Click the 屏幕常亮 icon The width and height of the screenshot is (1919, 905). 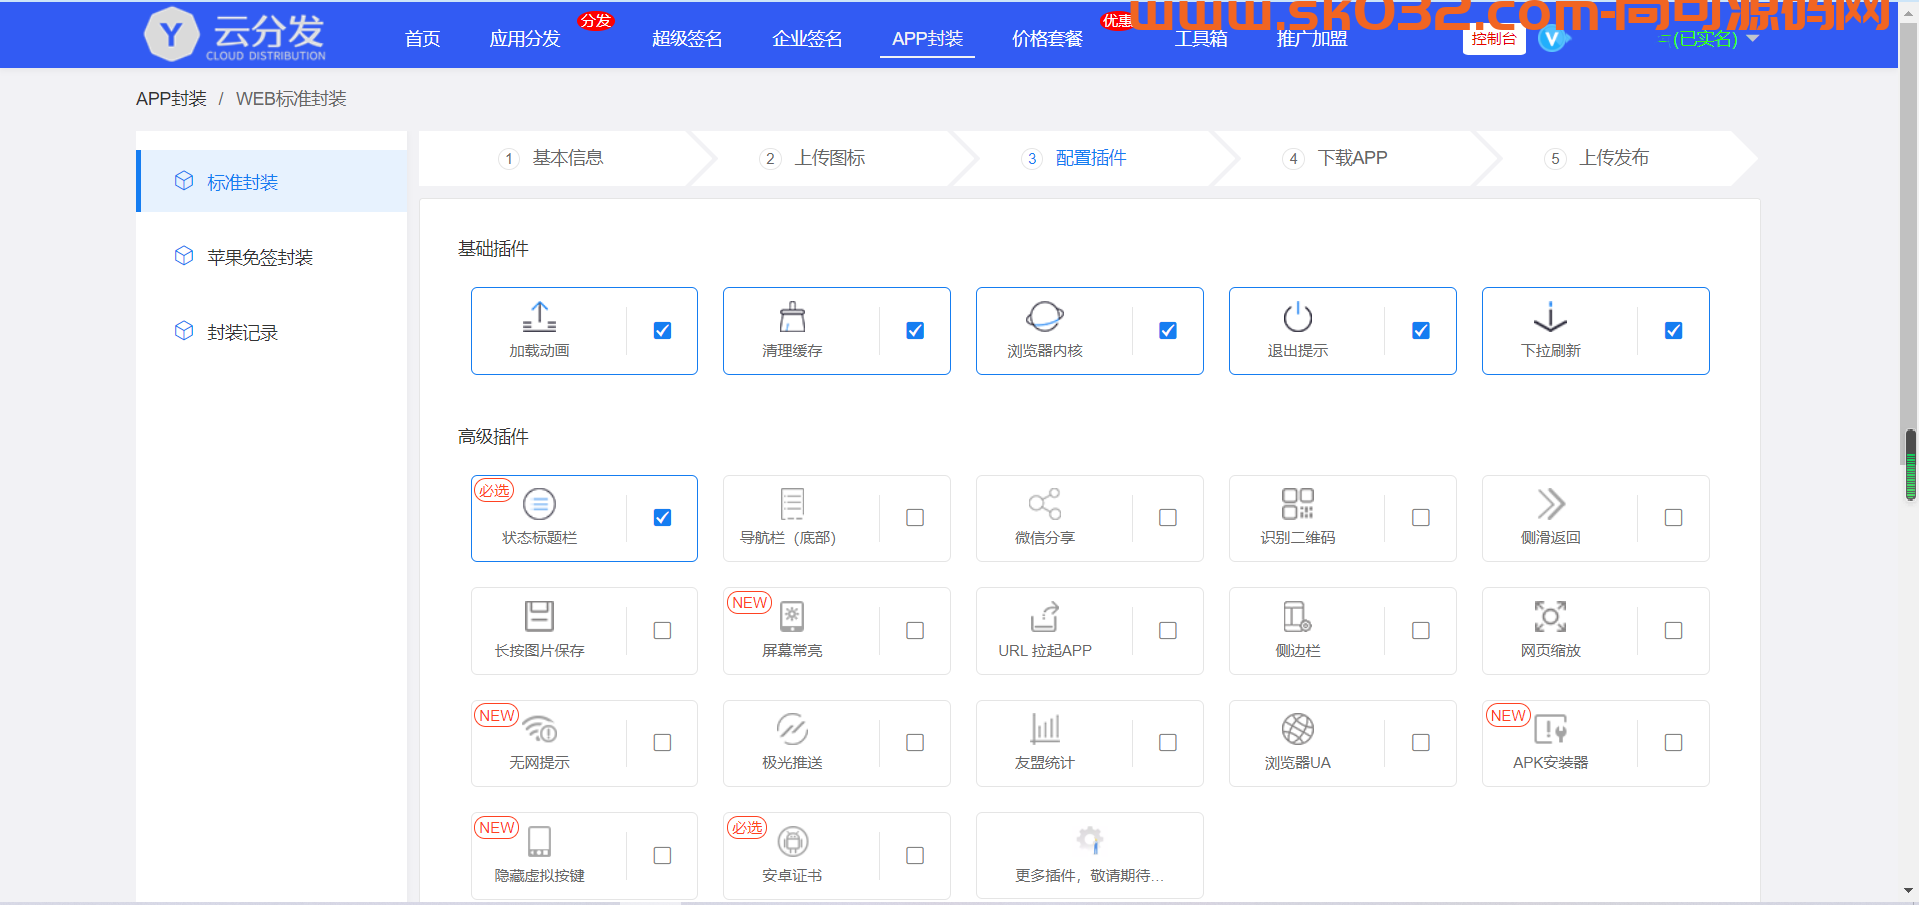point(792,616)
